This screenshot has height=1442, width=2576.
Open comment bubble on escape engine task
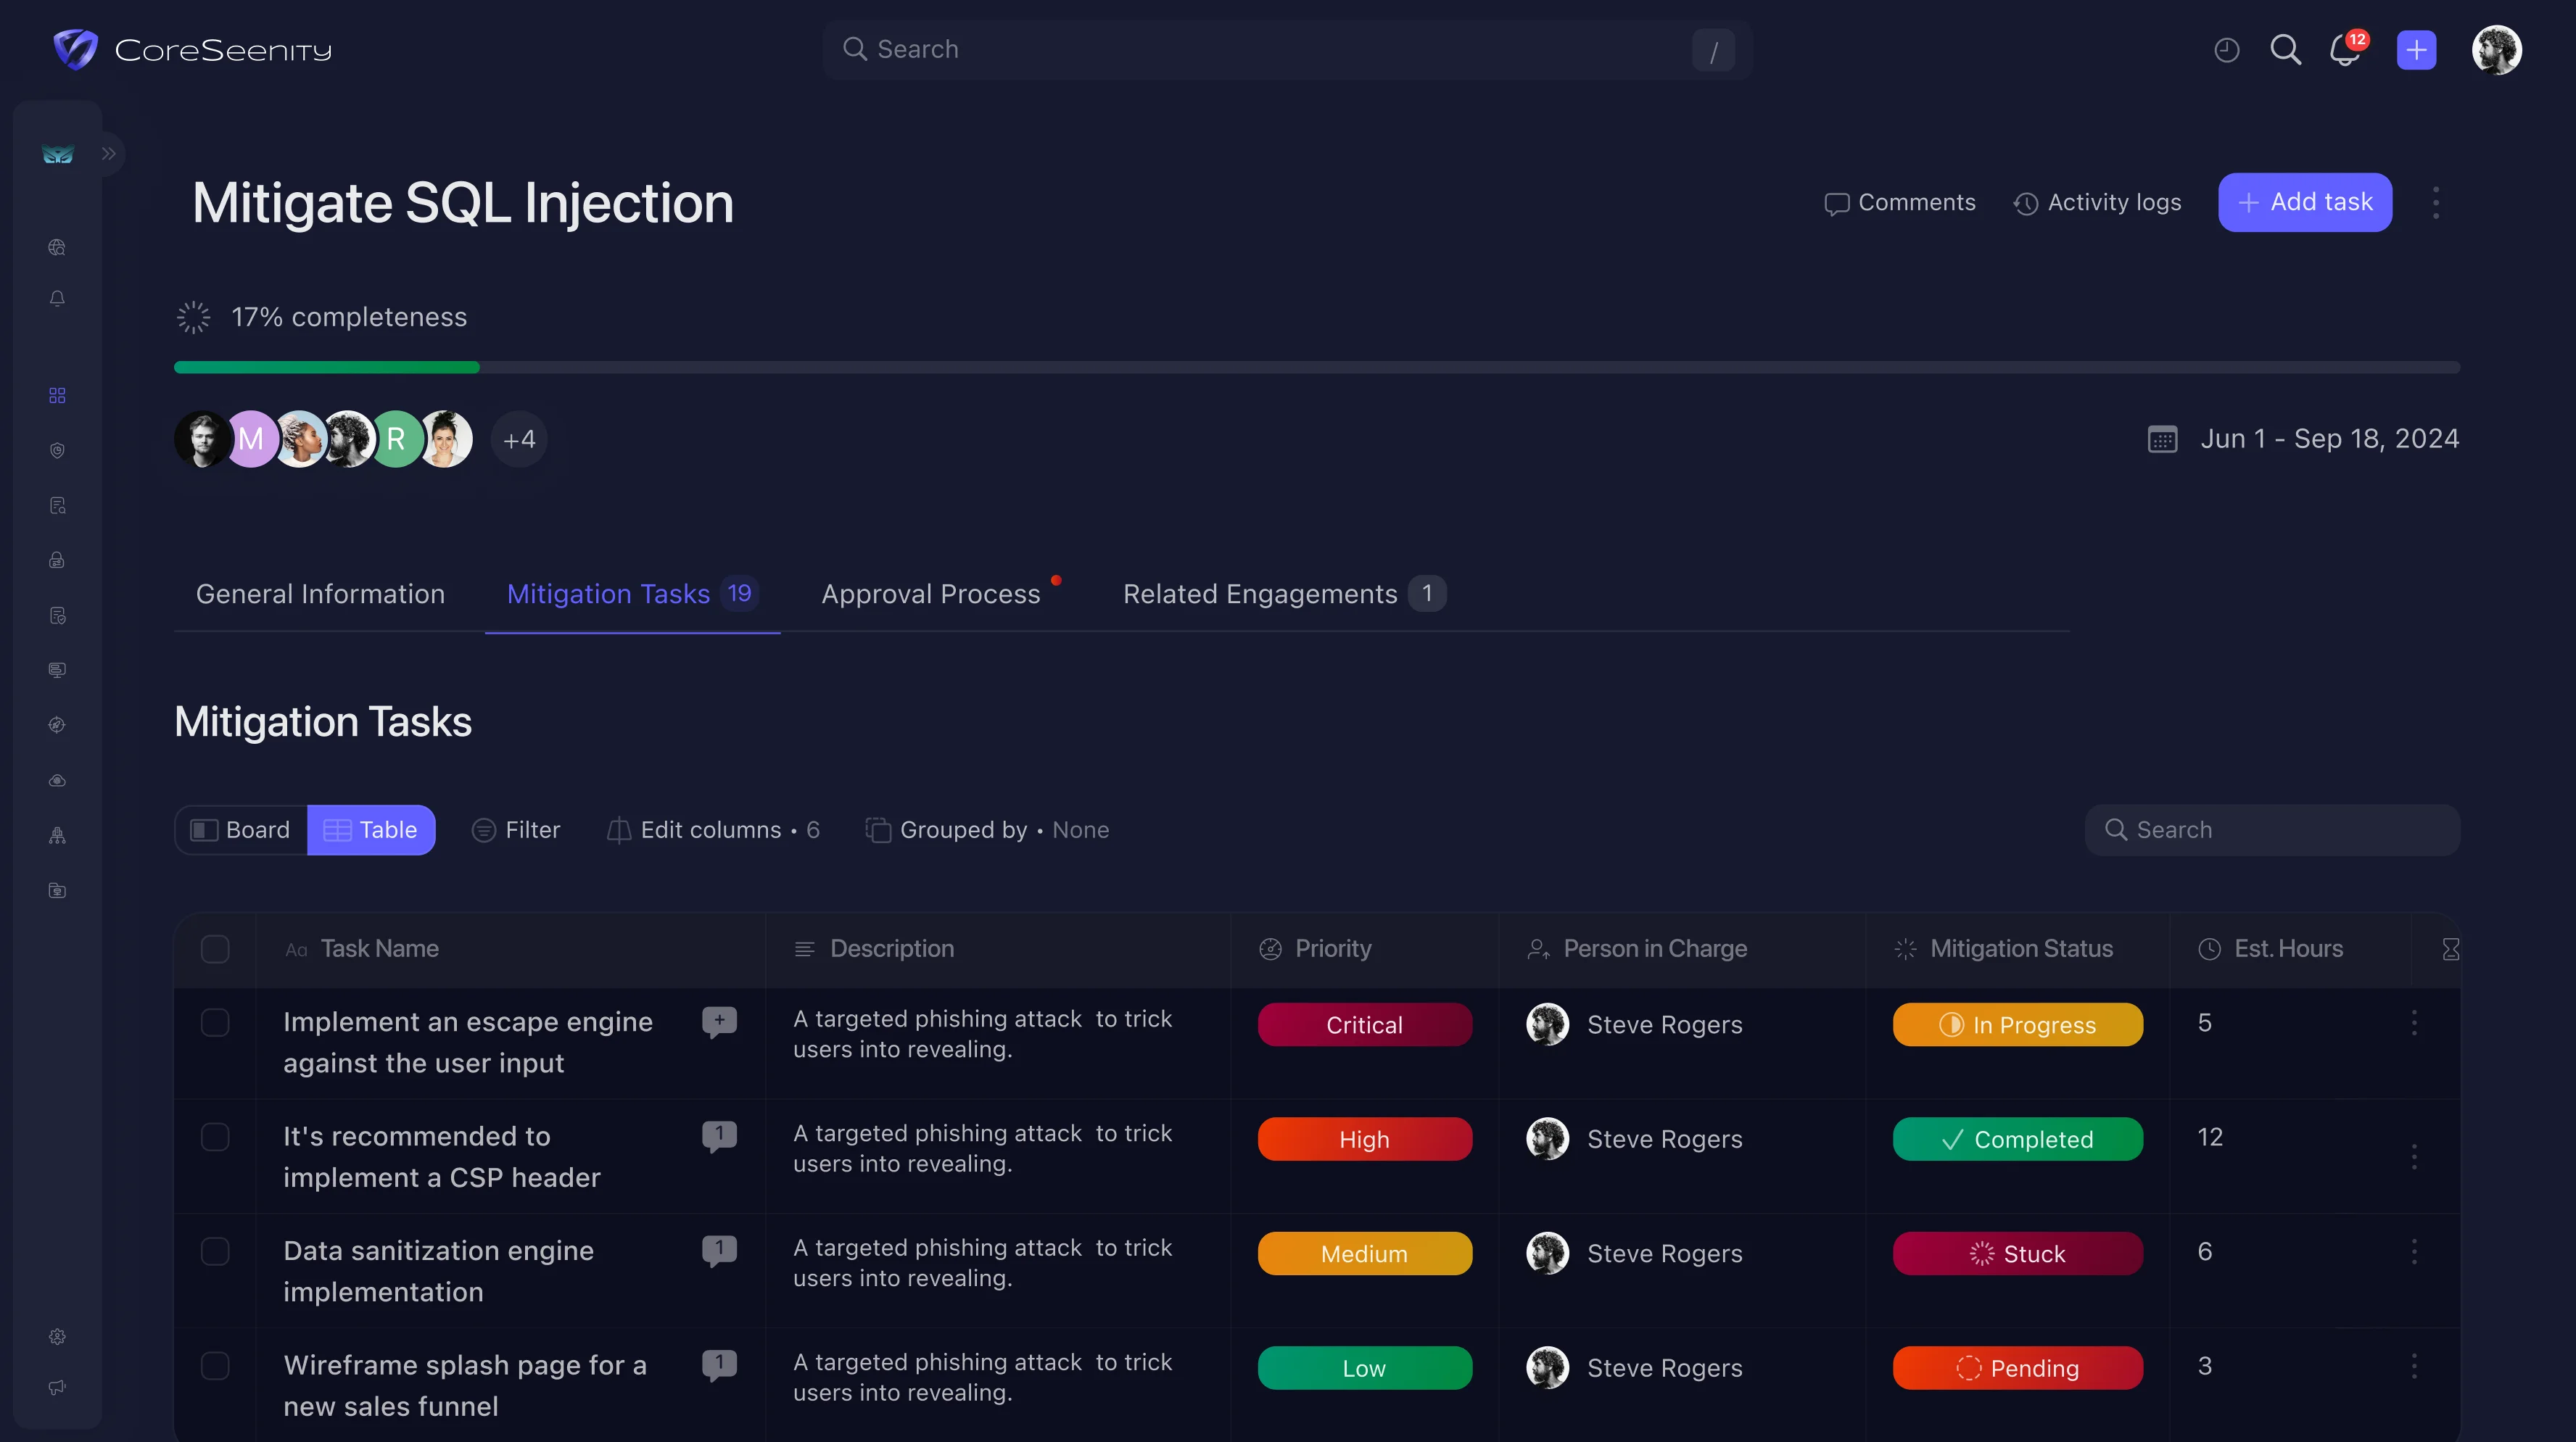pos(719,1022)
